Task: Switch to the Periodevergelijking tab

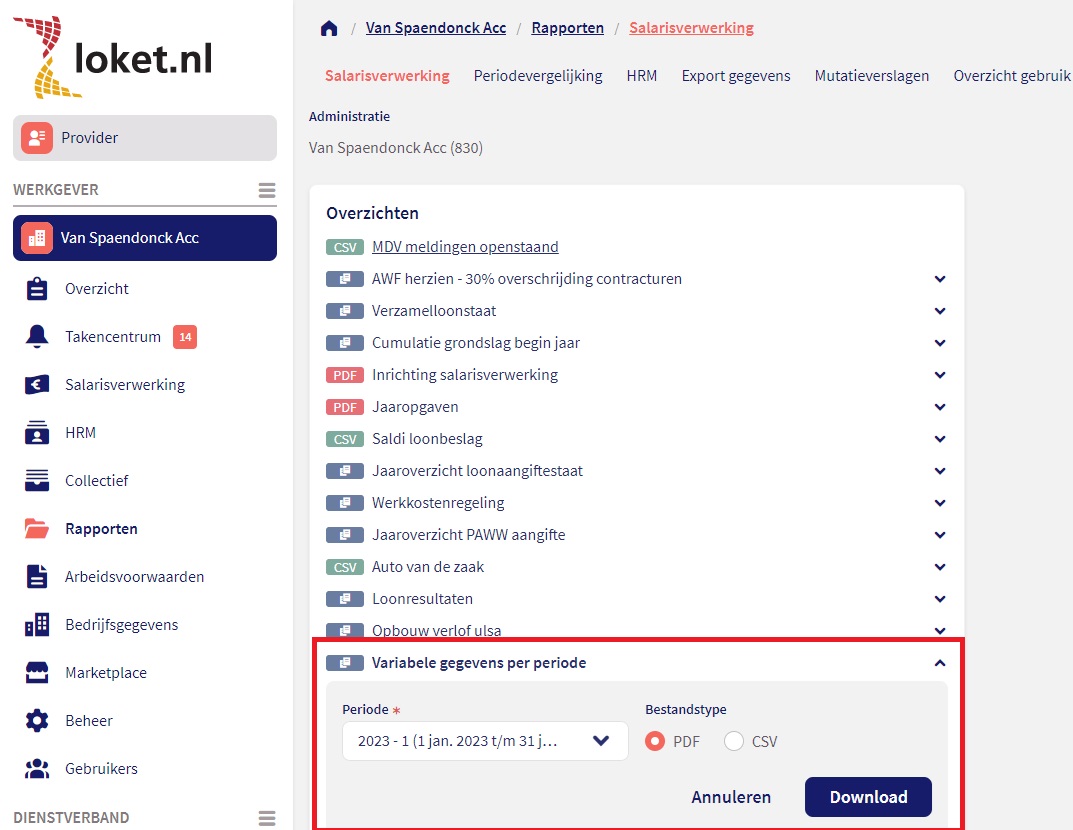Action: coord(537,75)
